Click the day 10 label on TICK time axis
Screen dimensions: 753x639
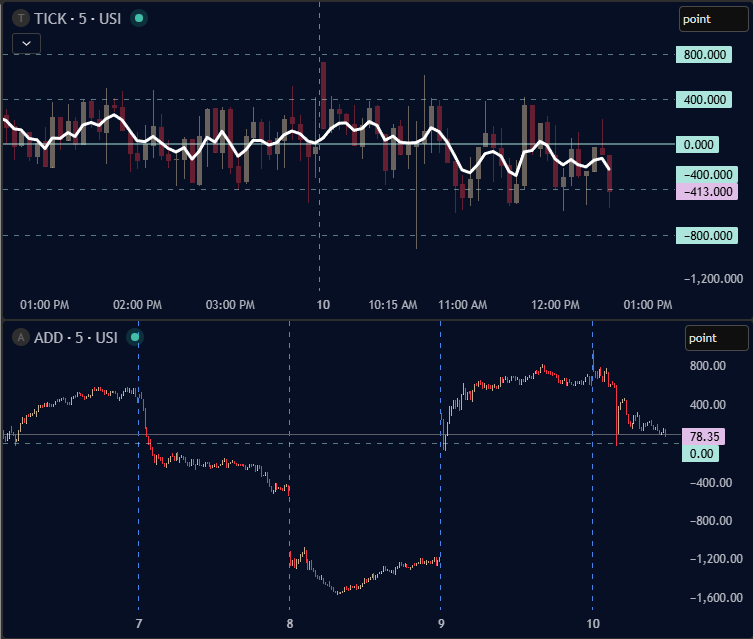pyautogui.click(x=323, y=305)
